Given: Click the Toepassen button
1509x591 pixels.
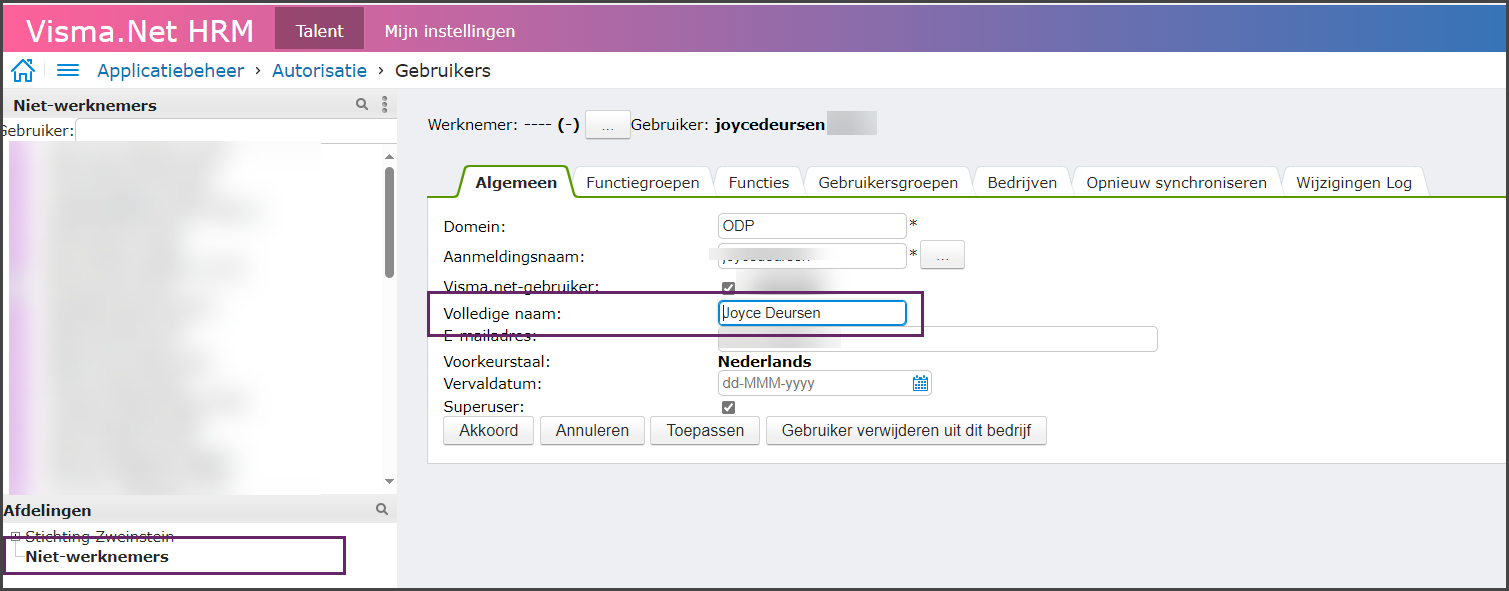Looking at the screenshot, I should pos(705,431).
